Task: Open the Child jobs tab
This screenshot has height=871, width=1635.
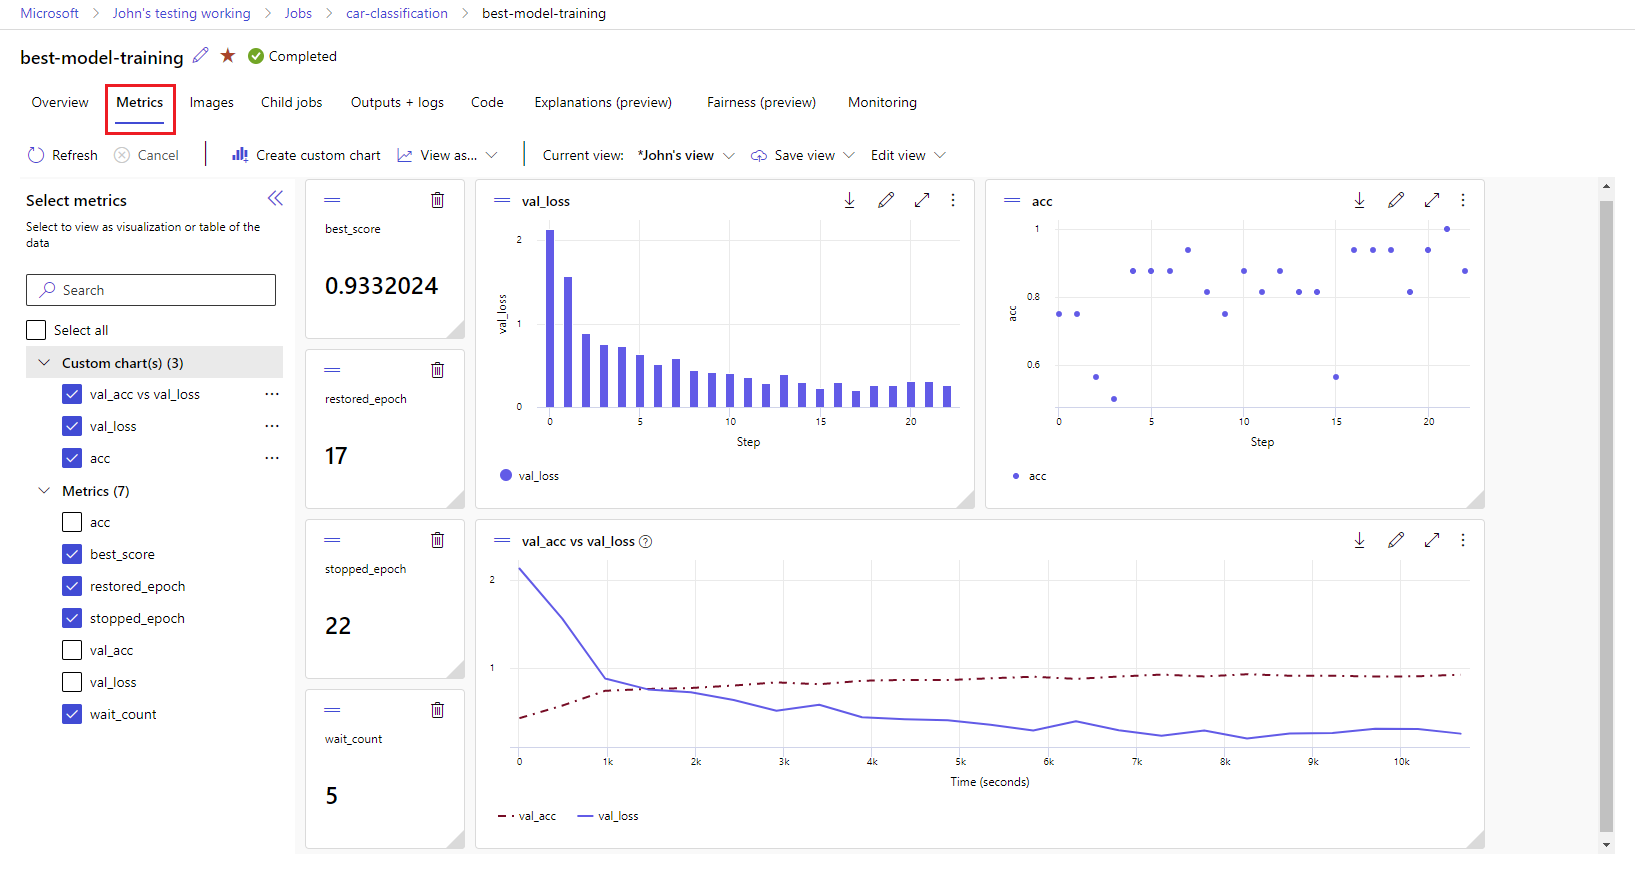Action: point(291,102)
